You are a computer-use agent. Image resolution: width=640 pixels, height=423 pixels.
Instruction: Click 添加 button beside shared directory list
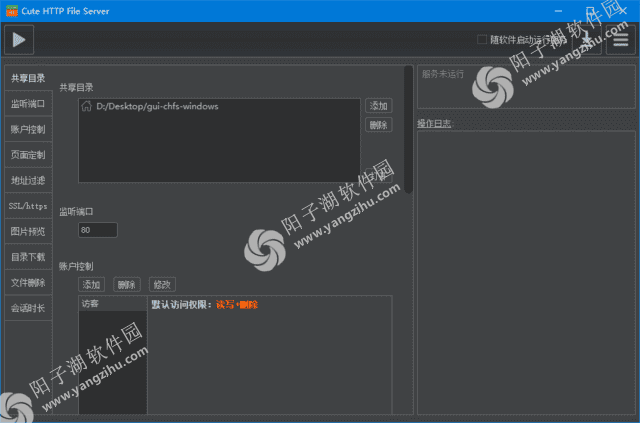pos(379,106)
